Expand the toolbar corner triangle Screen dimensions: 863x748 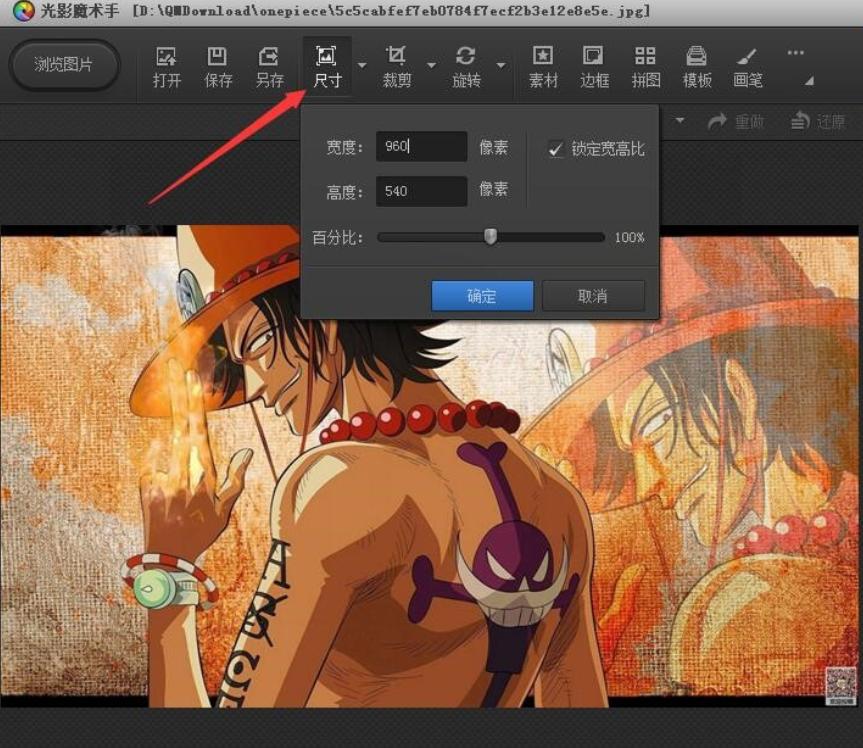tap(809, 81)
